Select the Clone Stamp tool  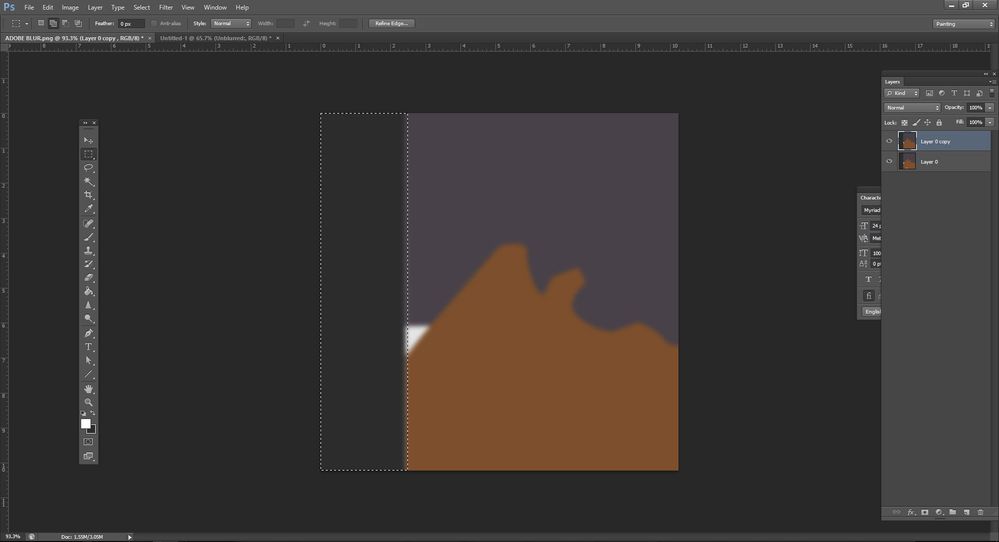click(x=89, y=251)
